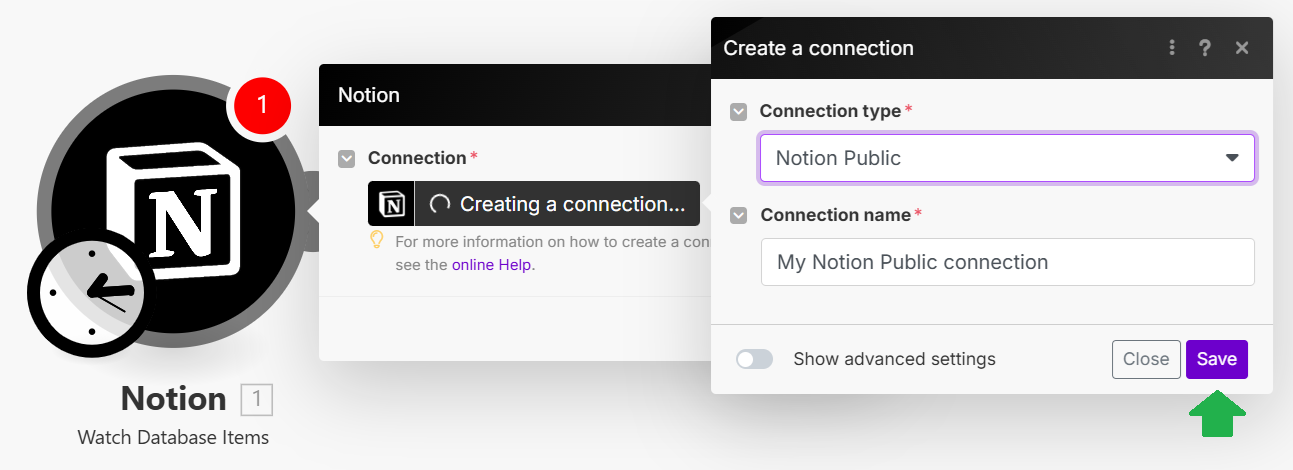This screenshot has height=470, width=1293.
Task: Click the module number 1 box beside Notion label
Action: pos(256,399)
